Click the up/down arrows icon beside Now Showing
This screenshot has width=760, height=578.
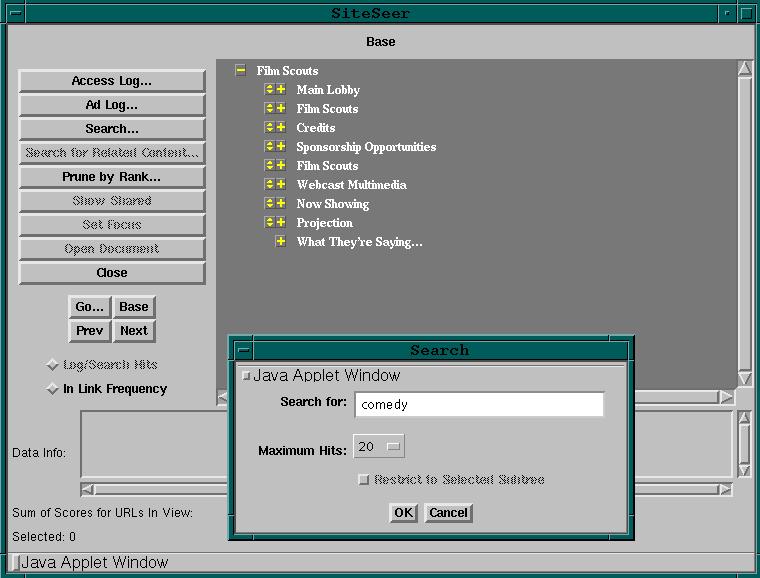point(269,203)
